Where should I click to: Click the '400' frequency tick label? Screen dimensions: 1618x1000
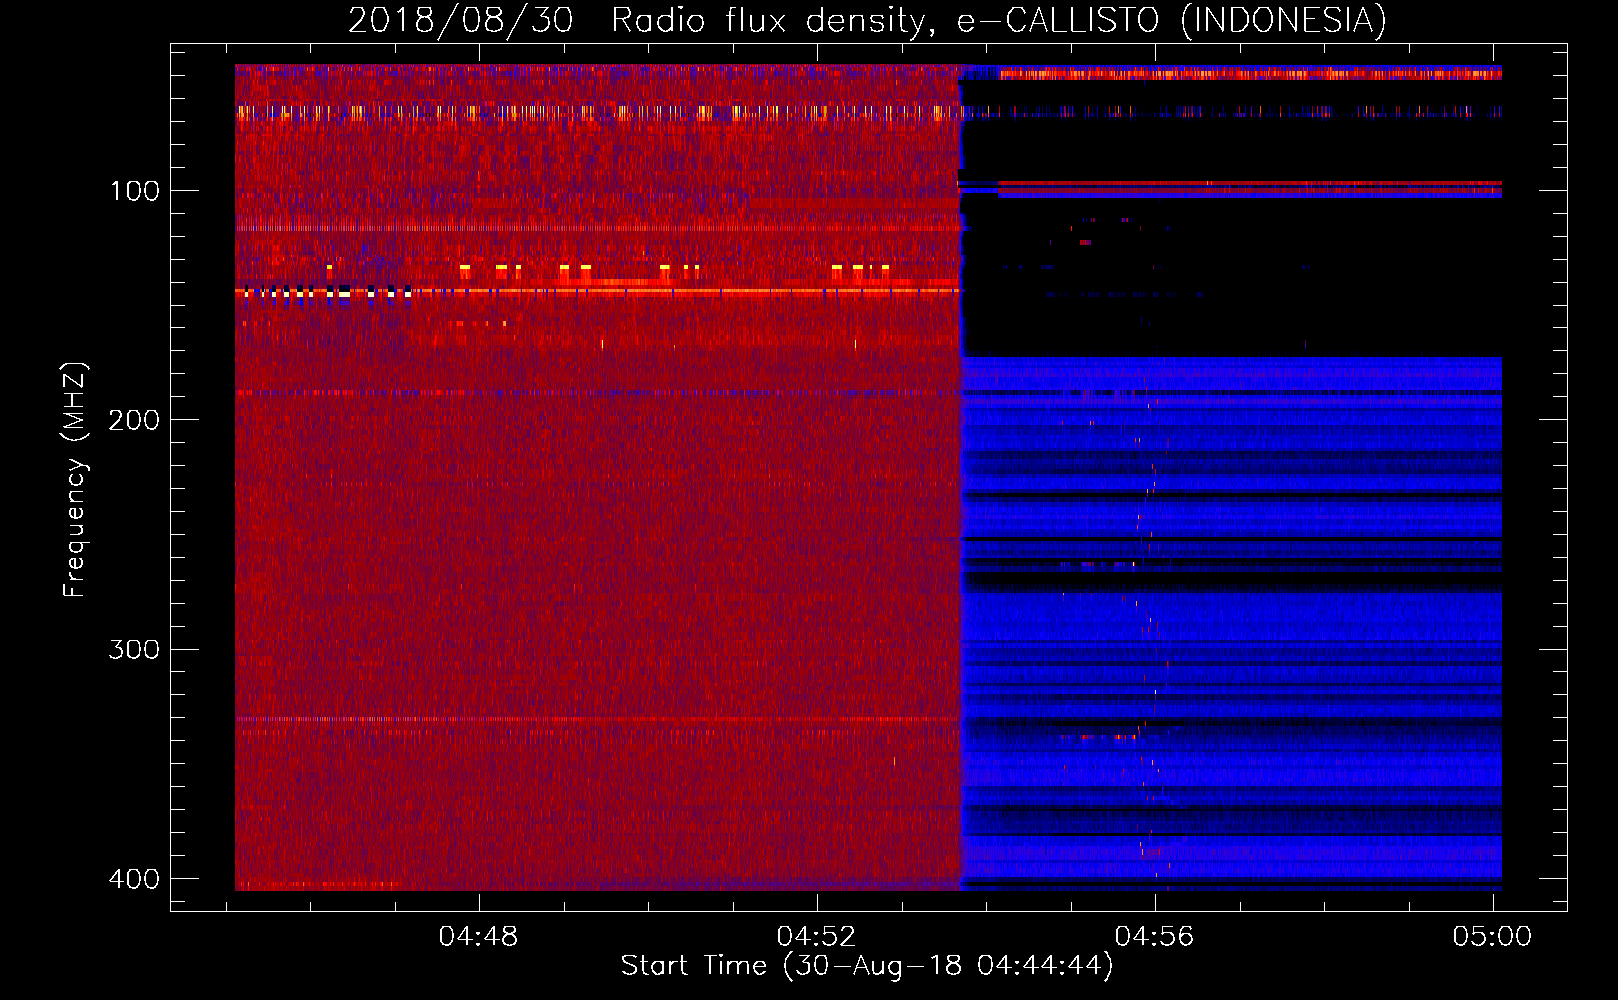tap(134, 879)
